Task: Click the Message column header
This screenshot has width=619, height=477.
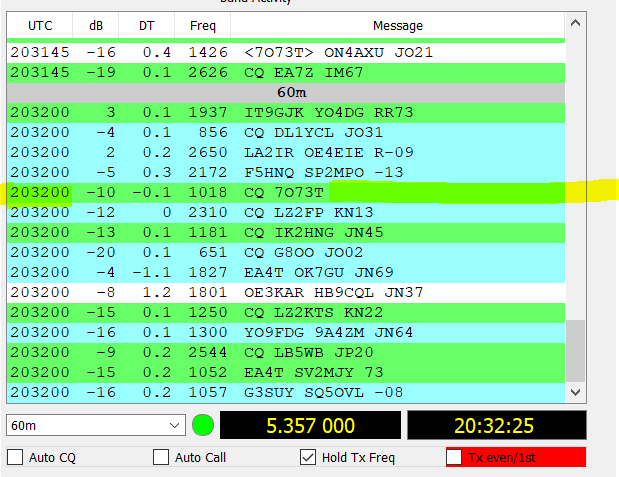Action: (397, 25)
